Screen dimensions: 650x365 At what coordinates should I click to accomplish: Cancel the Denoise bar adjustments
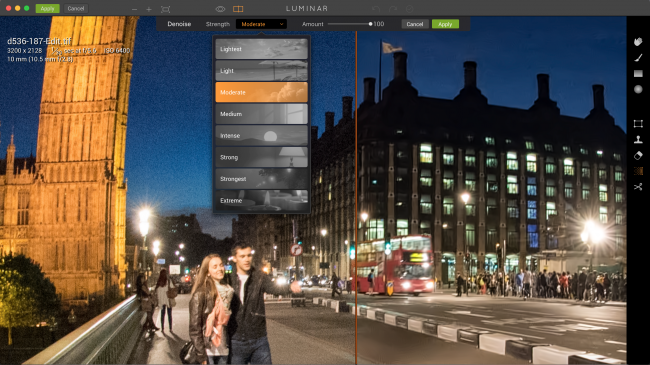415,24
